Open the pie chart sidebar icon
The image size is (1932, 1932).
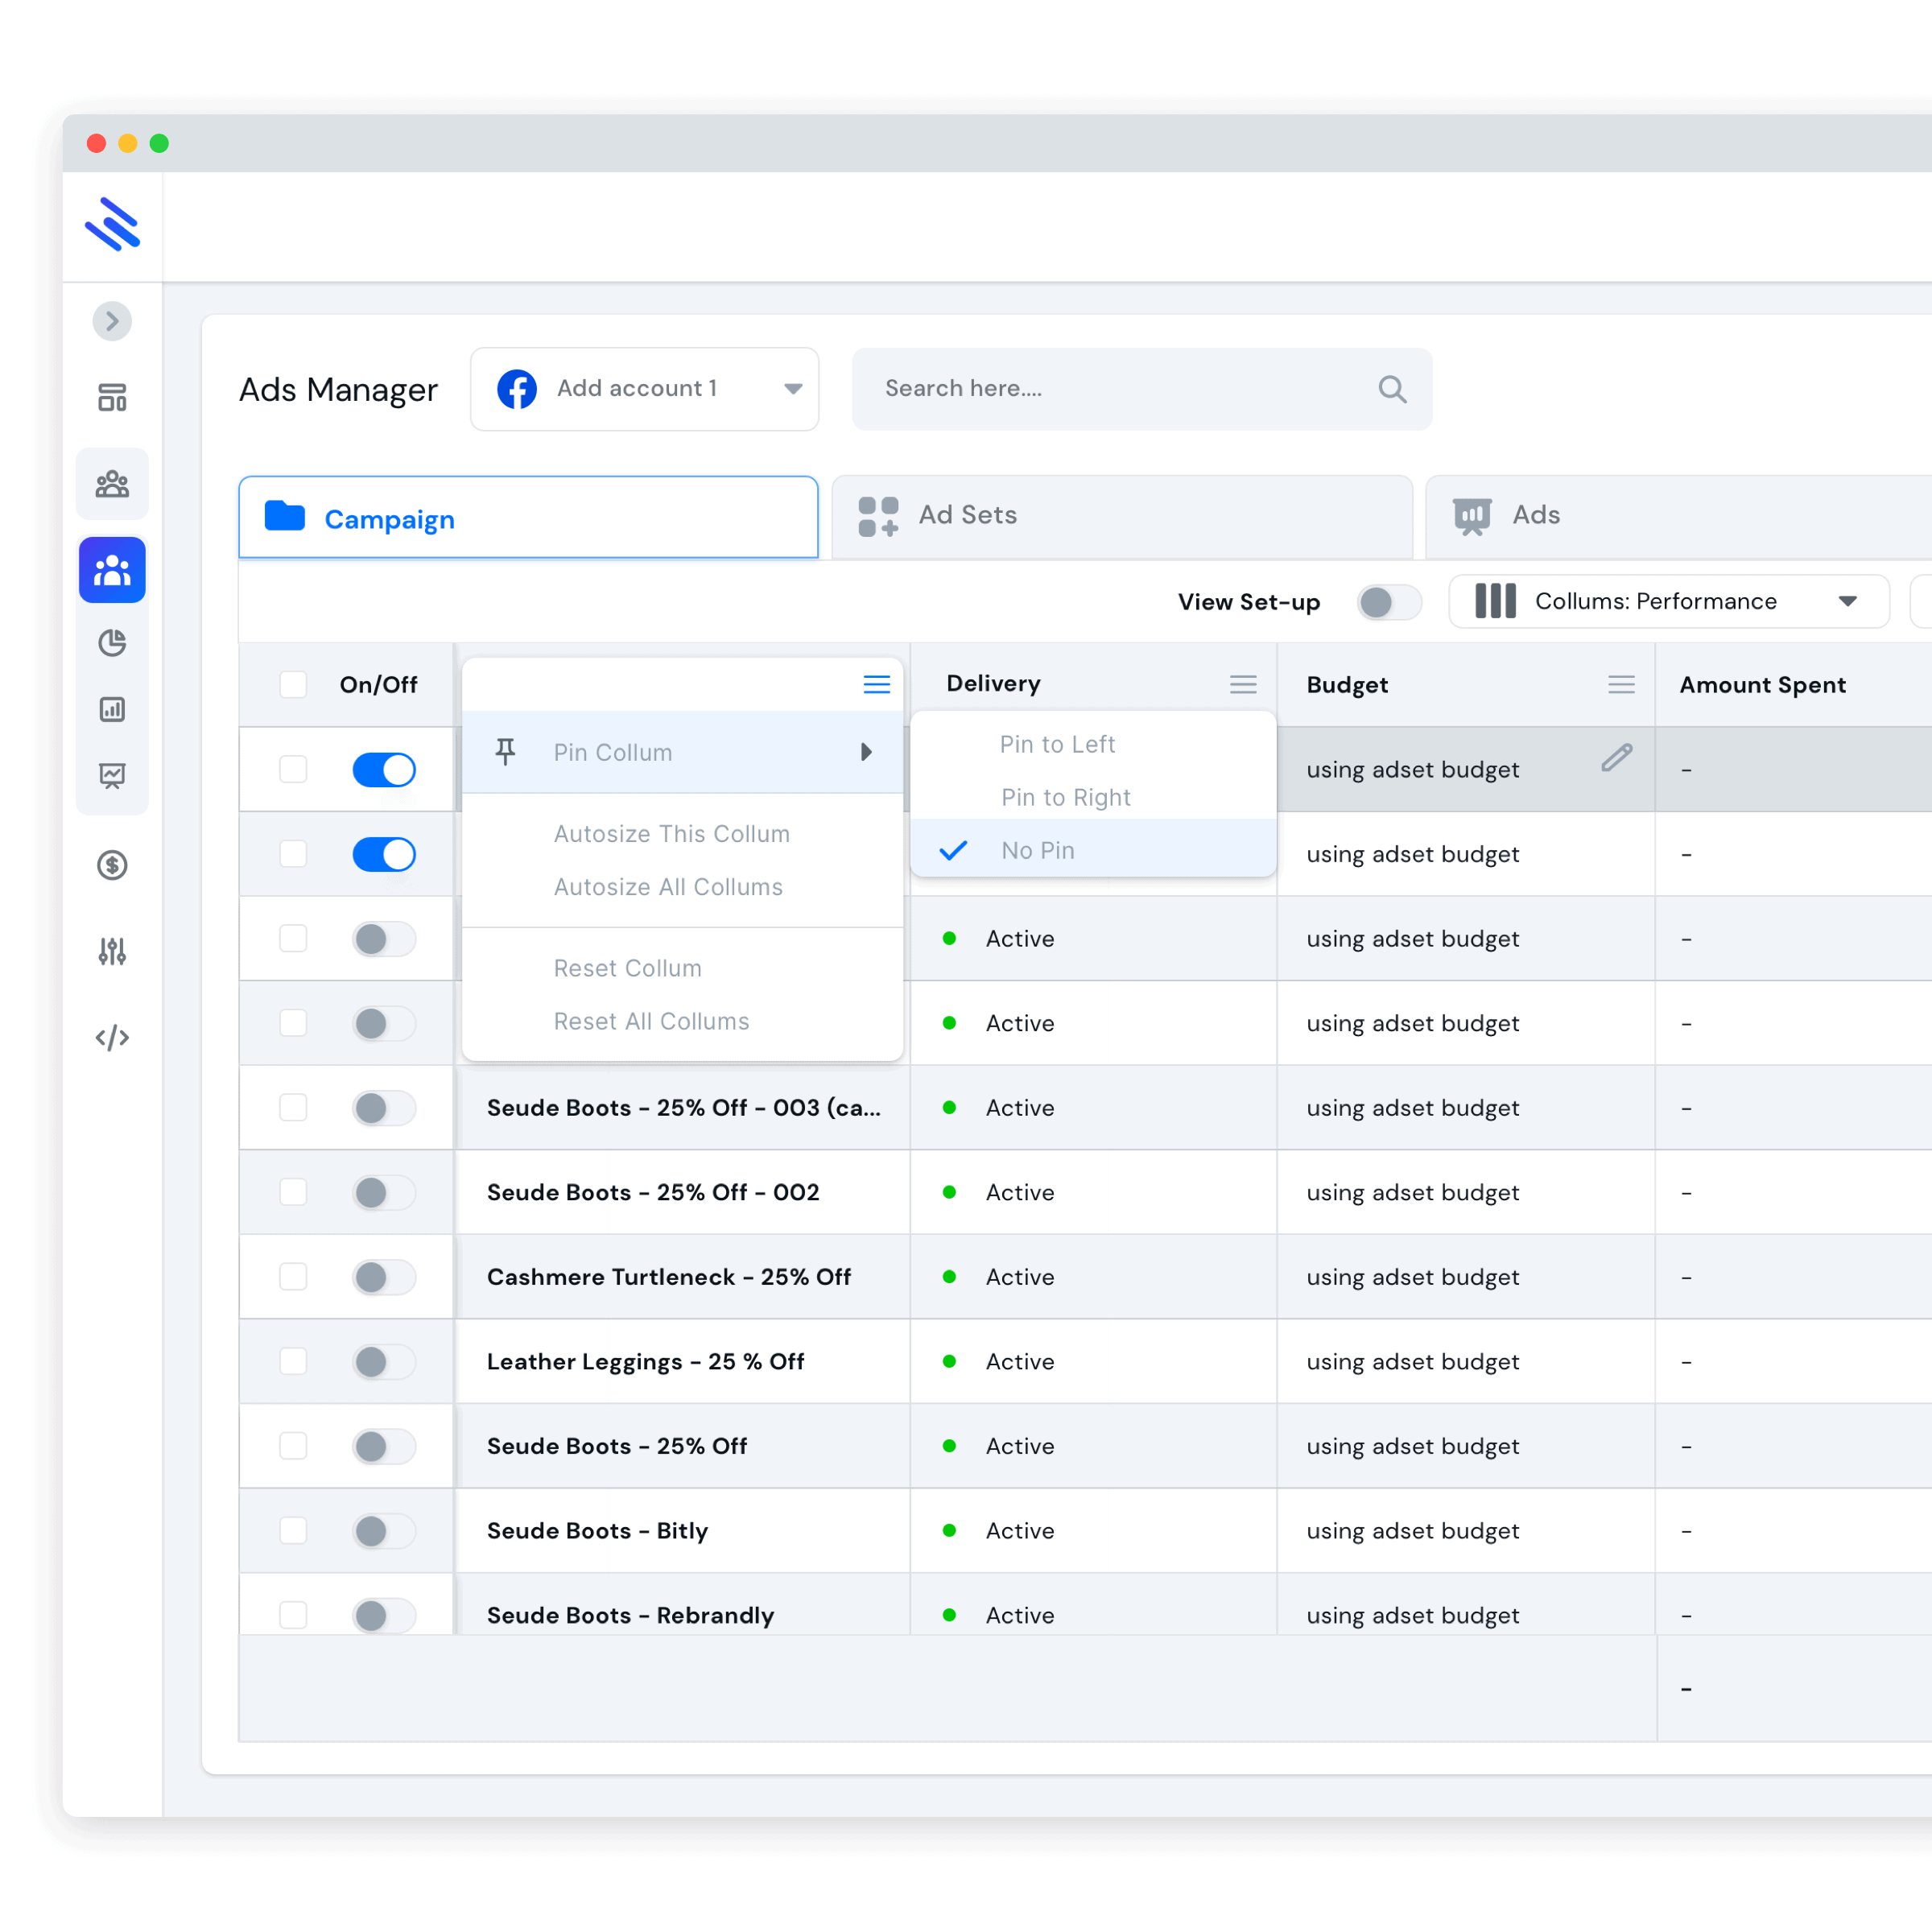[112, 642]
